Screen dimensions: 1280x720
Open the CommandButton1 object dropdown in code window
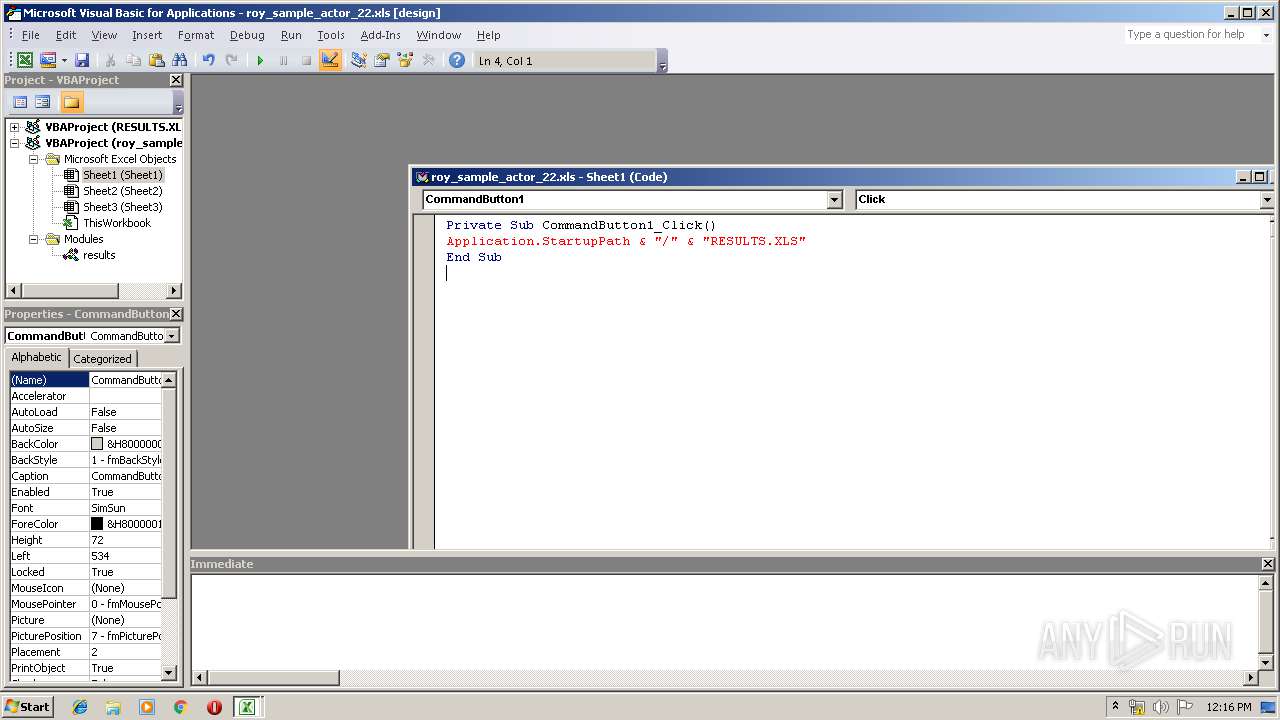coord(834,199)
